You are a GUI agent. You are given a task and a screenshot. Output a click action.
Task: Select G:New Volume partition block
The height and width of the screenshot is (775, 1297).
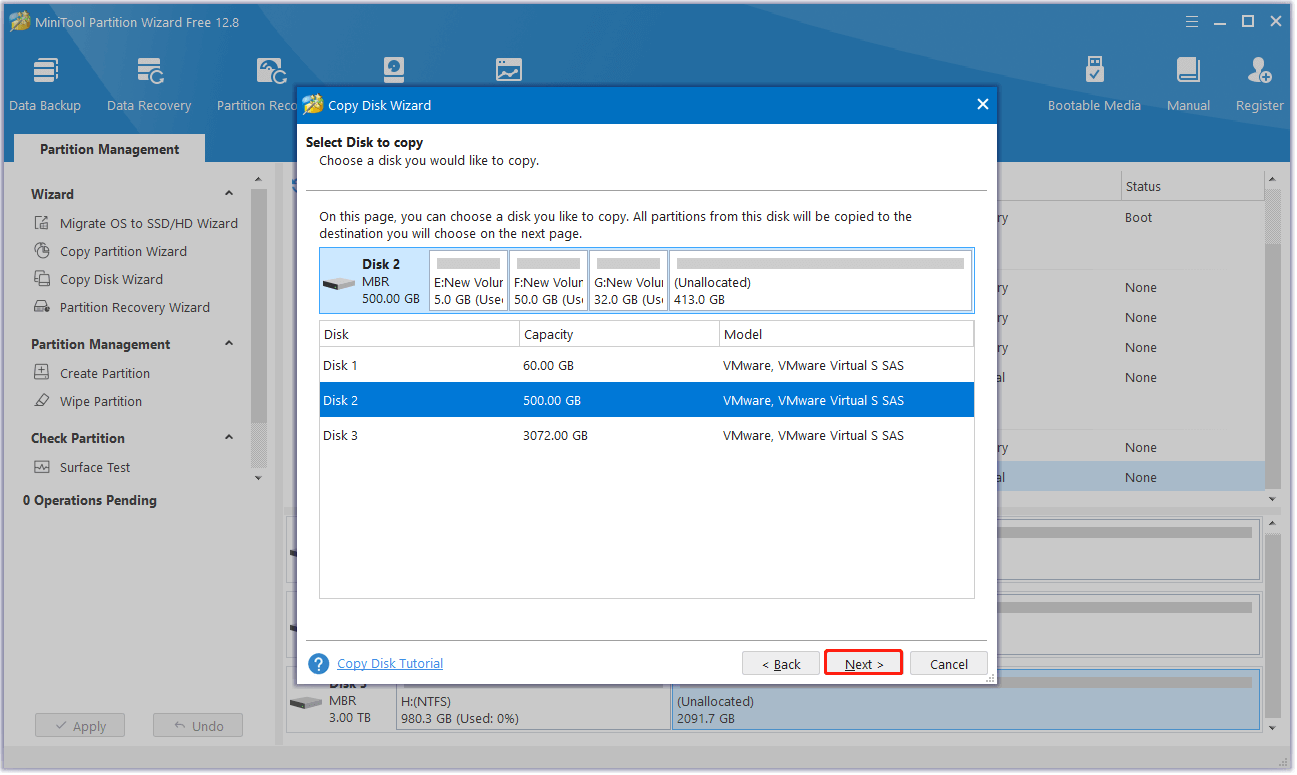coord(628,280)
